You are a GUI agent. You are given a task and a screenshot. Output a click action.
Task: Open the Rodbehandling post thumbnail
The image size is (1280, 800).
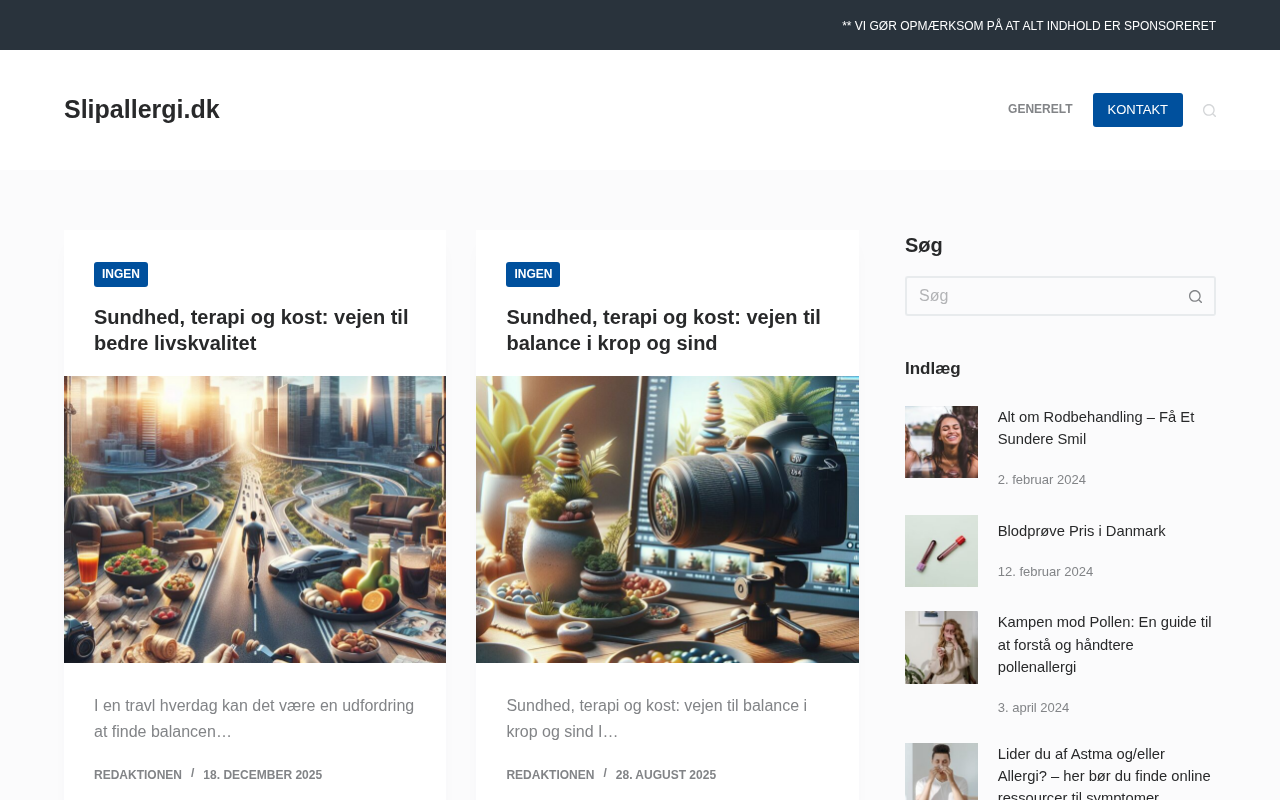941,442
